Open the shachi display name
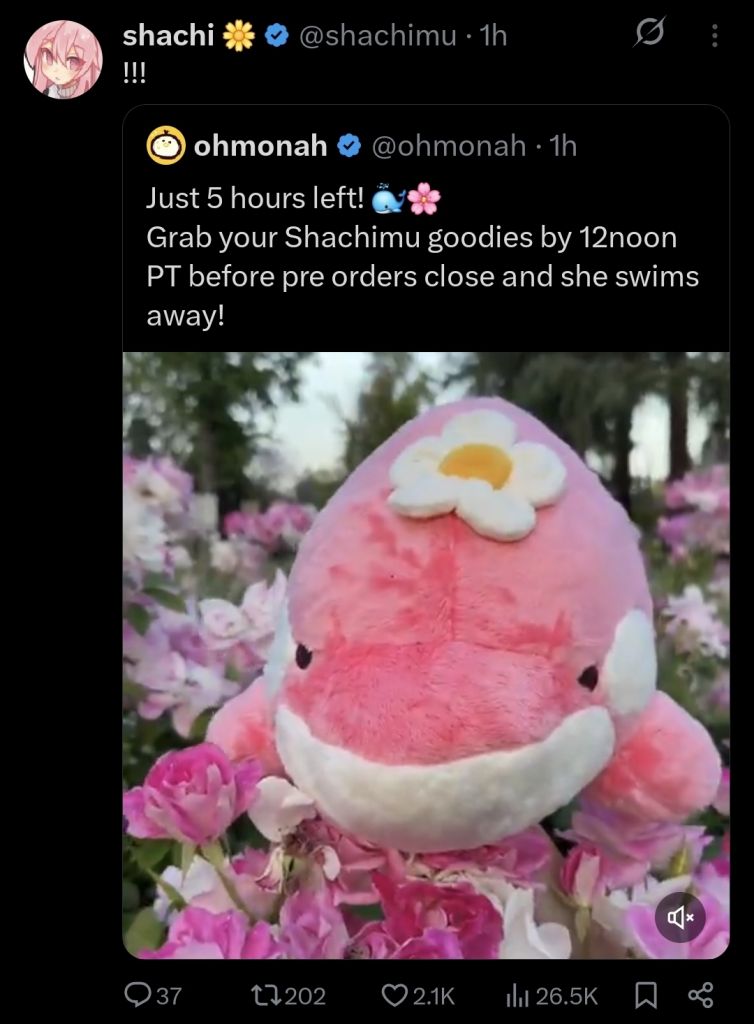 (x=168, y=35)
